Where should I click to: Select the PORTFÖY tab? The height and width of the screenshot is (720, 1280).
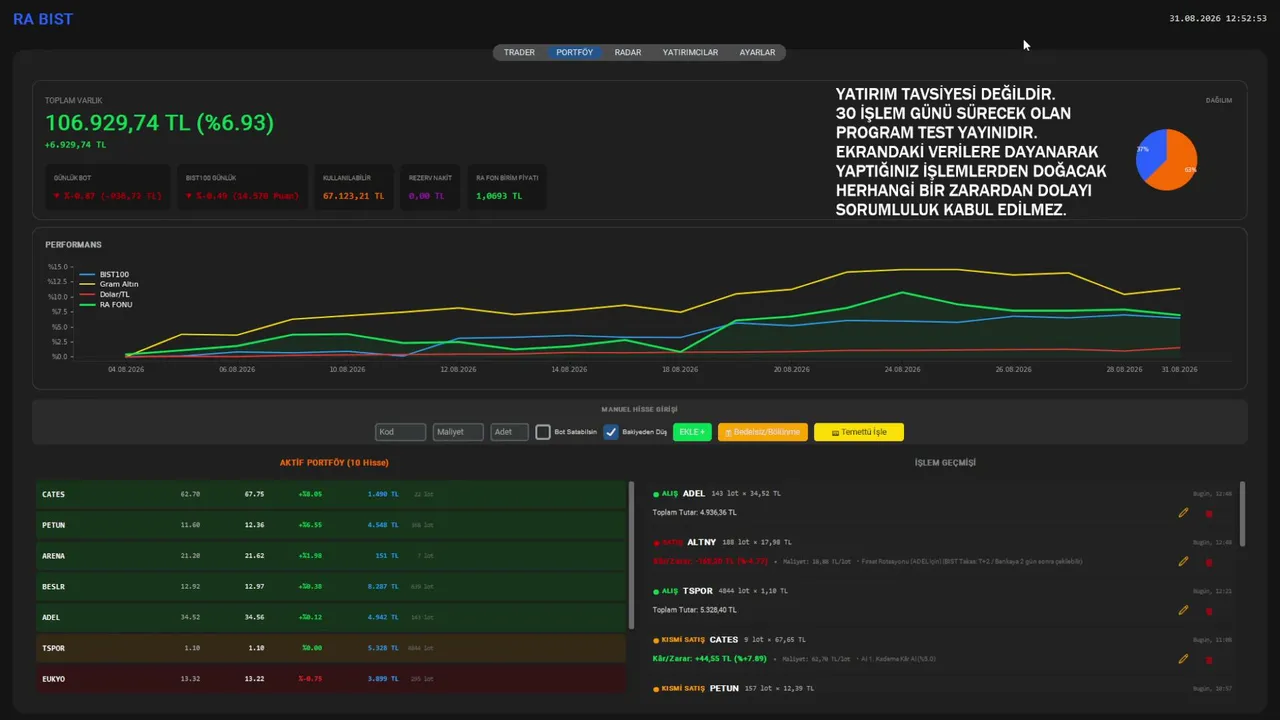(575, 52)
